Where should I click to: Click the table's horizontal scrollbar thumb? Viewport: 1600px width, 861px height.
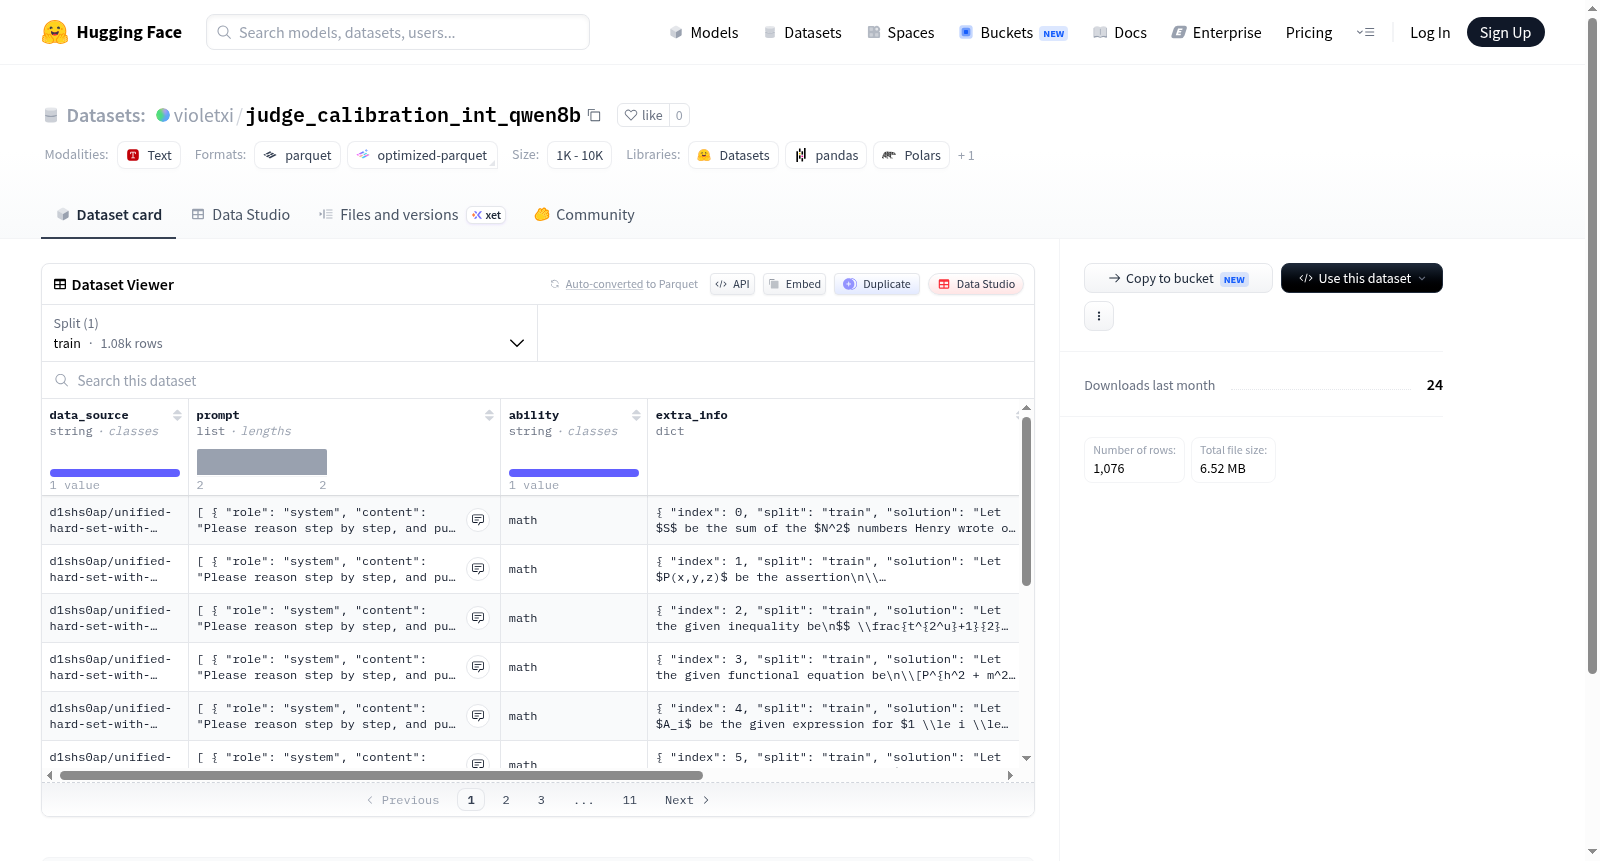(381, 775)
